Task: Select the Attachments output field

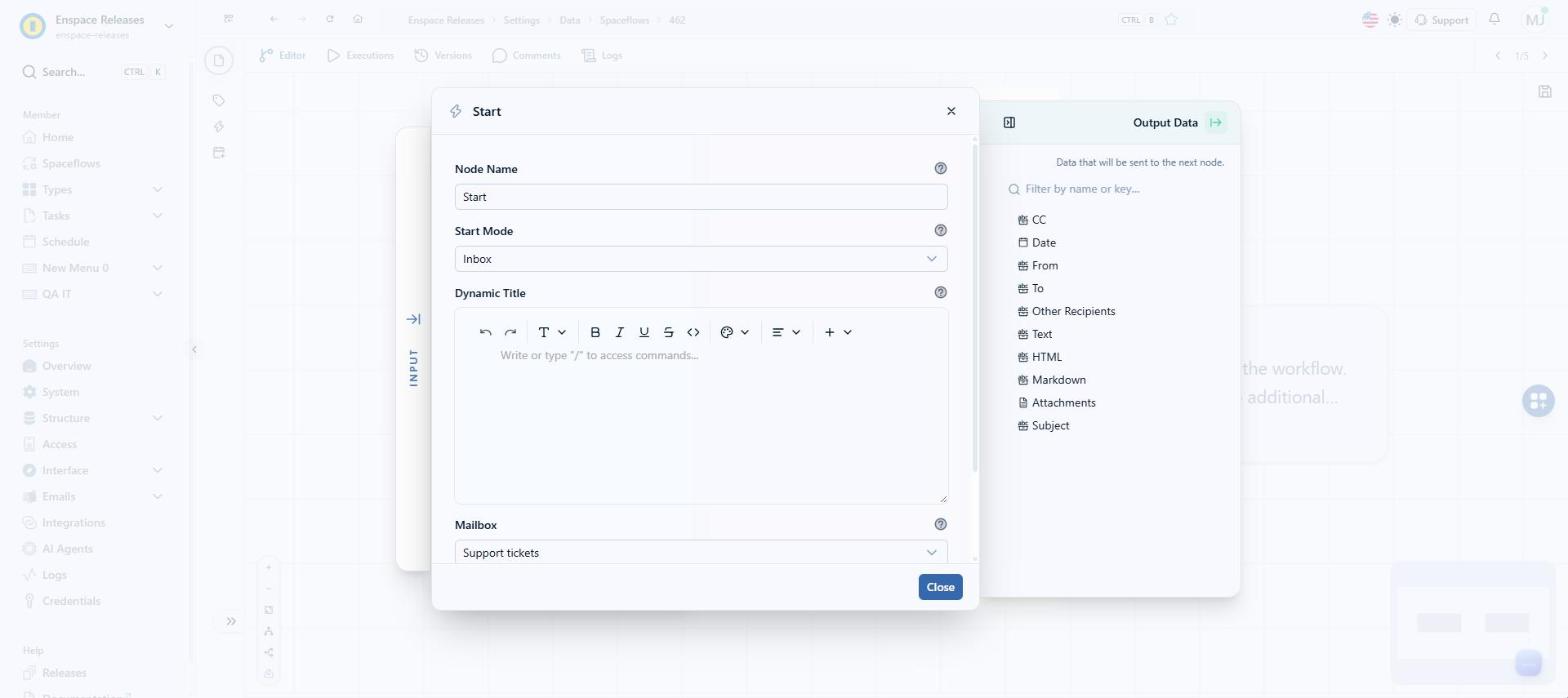Action: (x=1057, y=403)
